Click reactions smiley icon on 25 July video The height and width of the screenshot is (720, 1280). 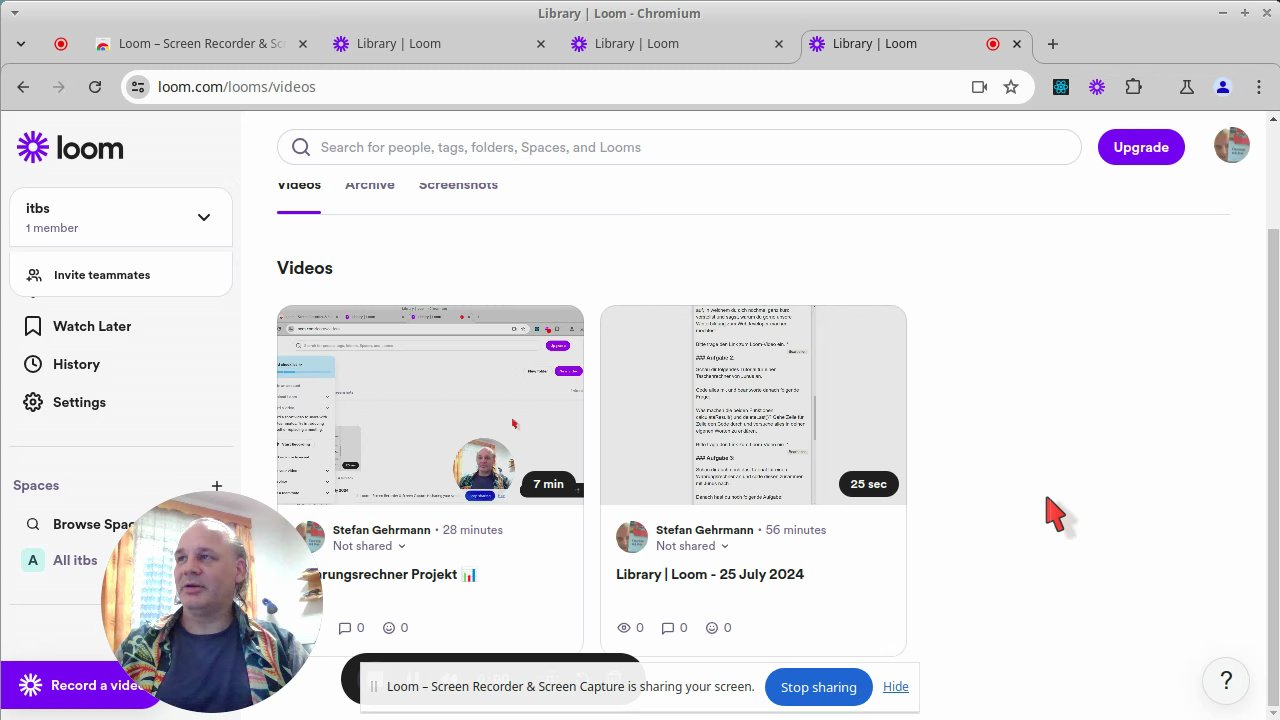(712, 628)
